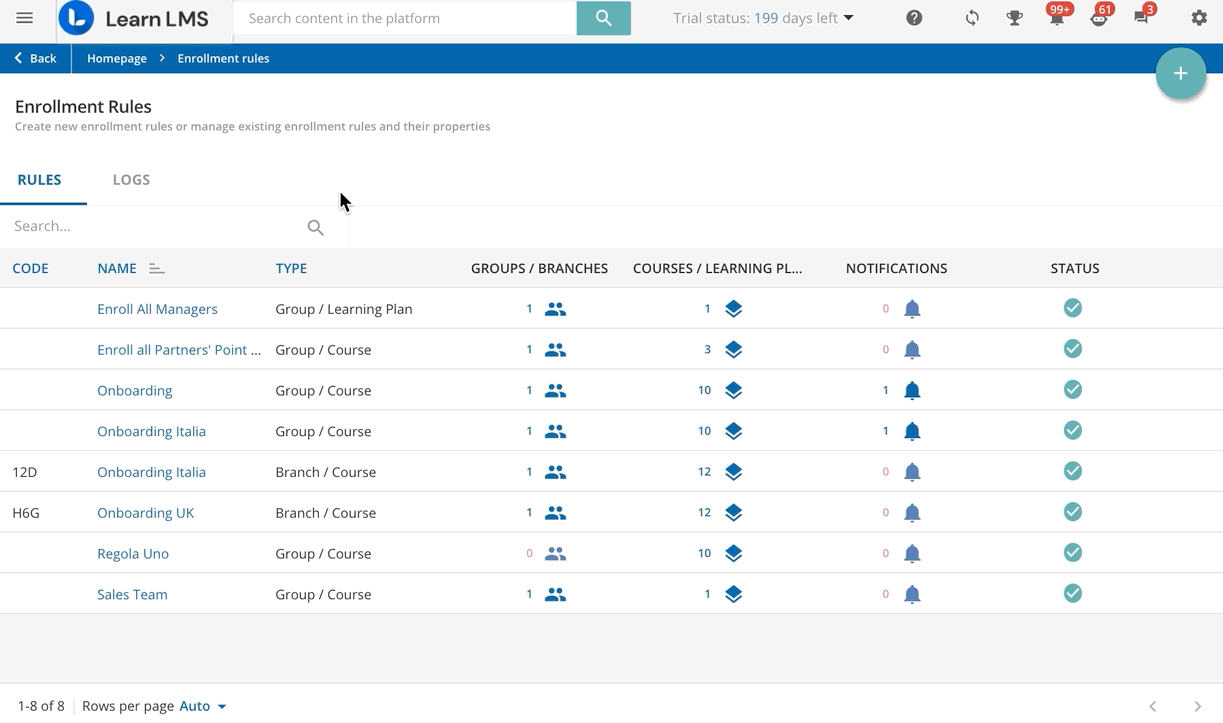The image size is (1223, 723).
Task: Open the Enroll all Partners' Point rule
Action: click(x=179, y=350)
